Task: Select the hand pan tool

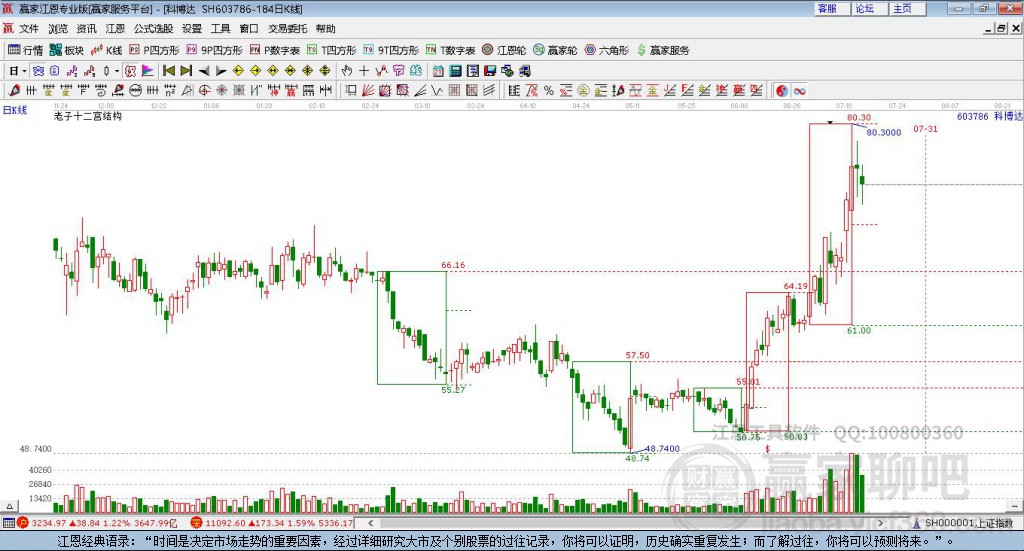Action: click(346, 71)
